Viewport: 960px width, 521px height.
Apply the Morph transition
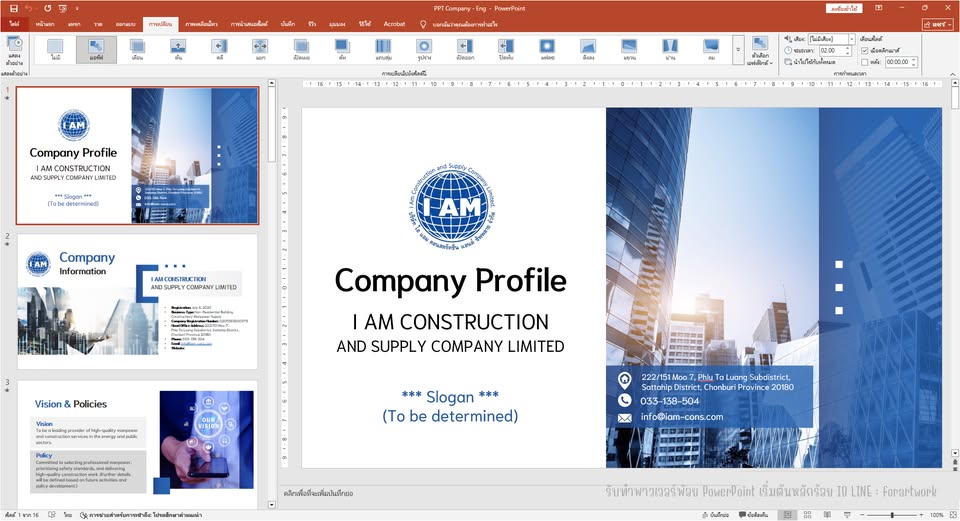[x=96, y=49]
